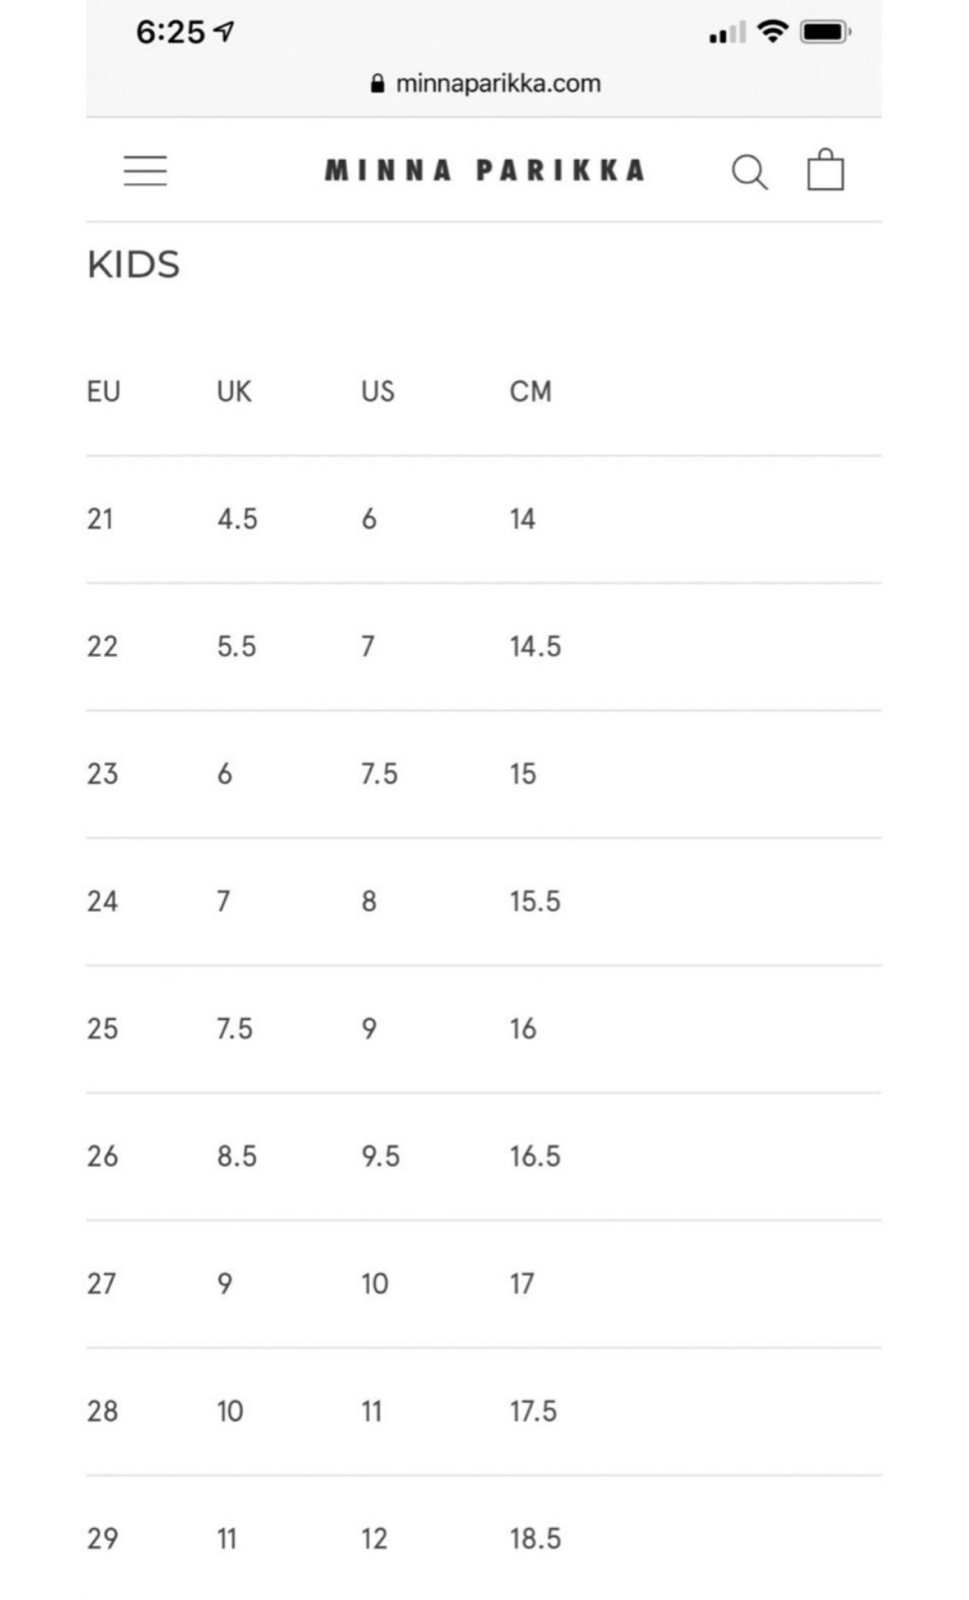The height and width of the screenshot is (1600, 969).
Task: Tap the cellular signal bars icon
Action: [x=727, y=33]
